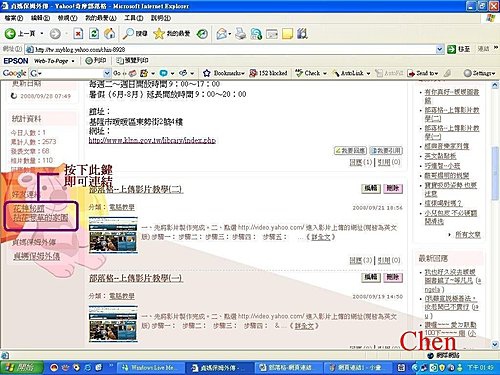Click the Discuss toolbar icon
The width and height of the screenshot is (500, 375).
[272, 33]
